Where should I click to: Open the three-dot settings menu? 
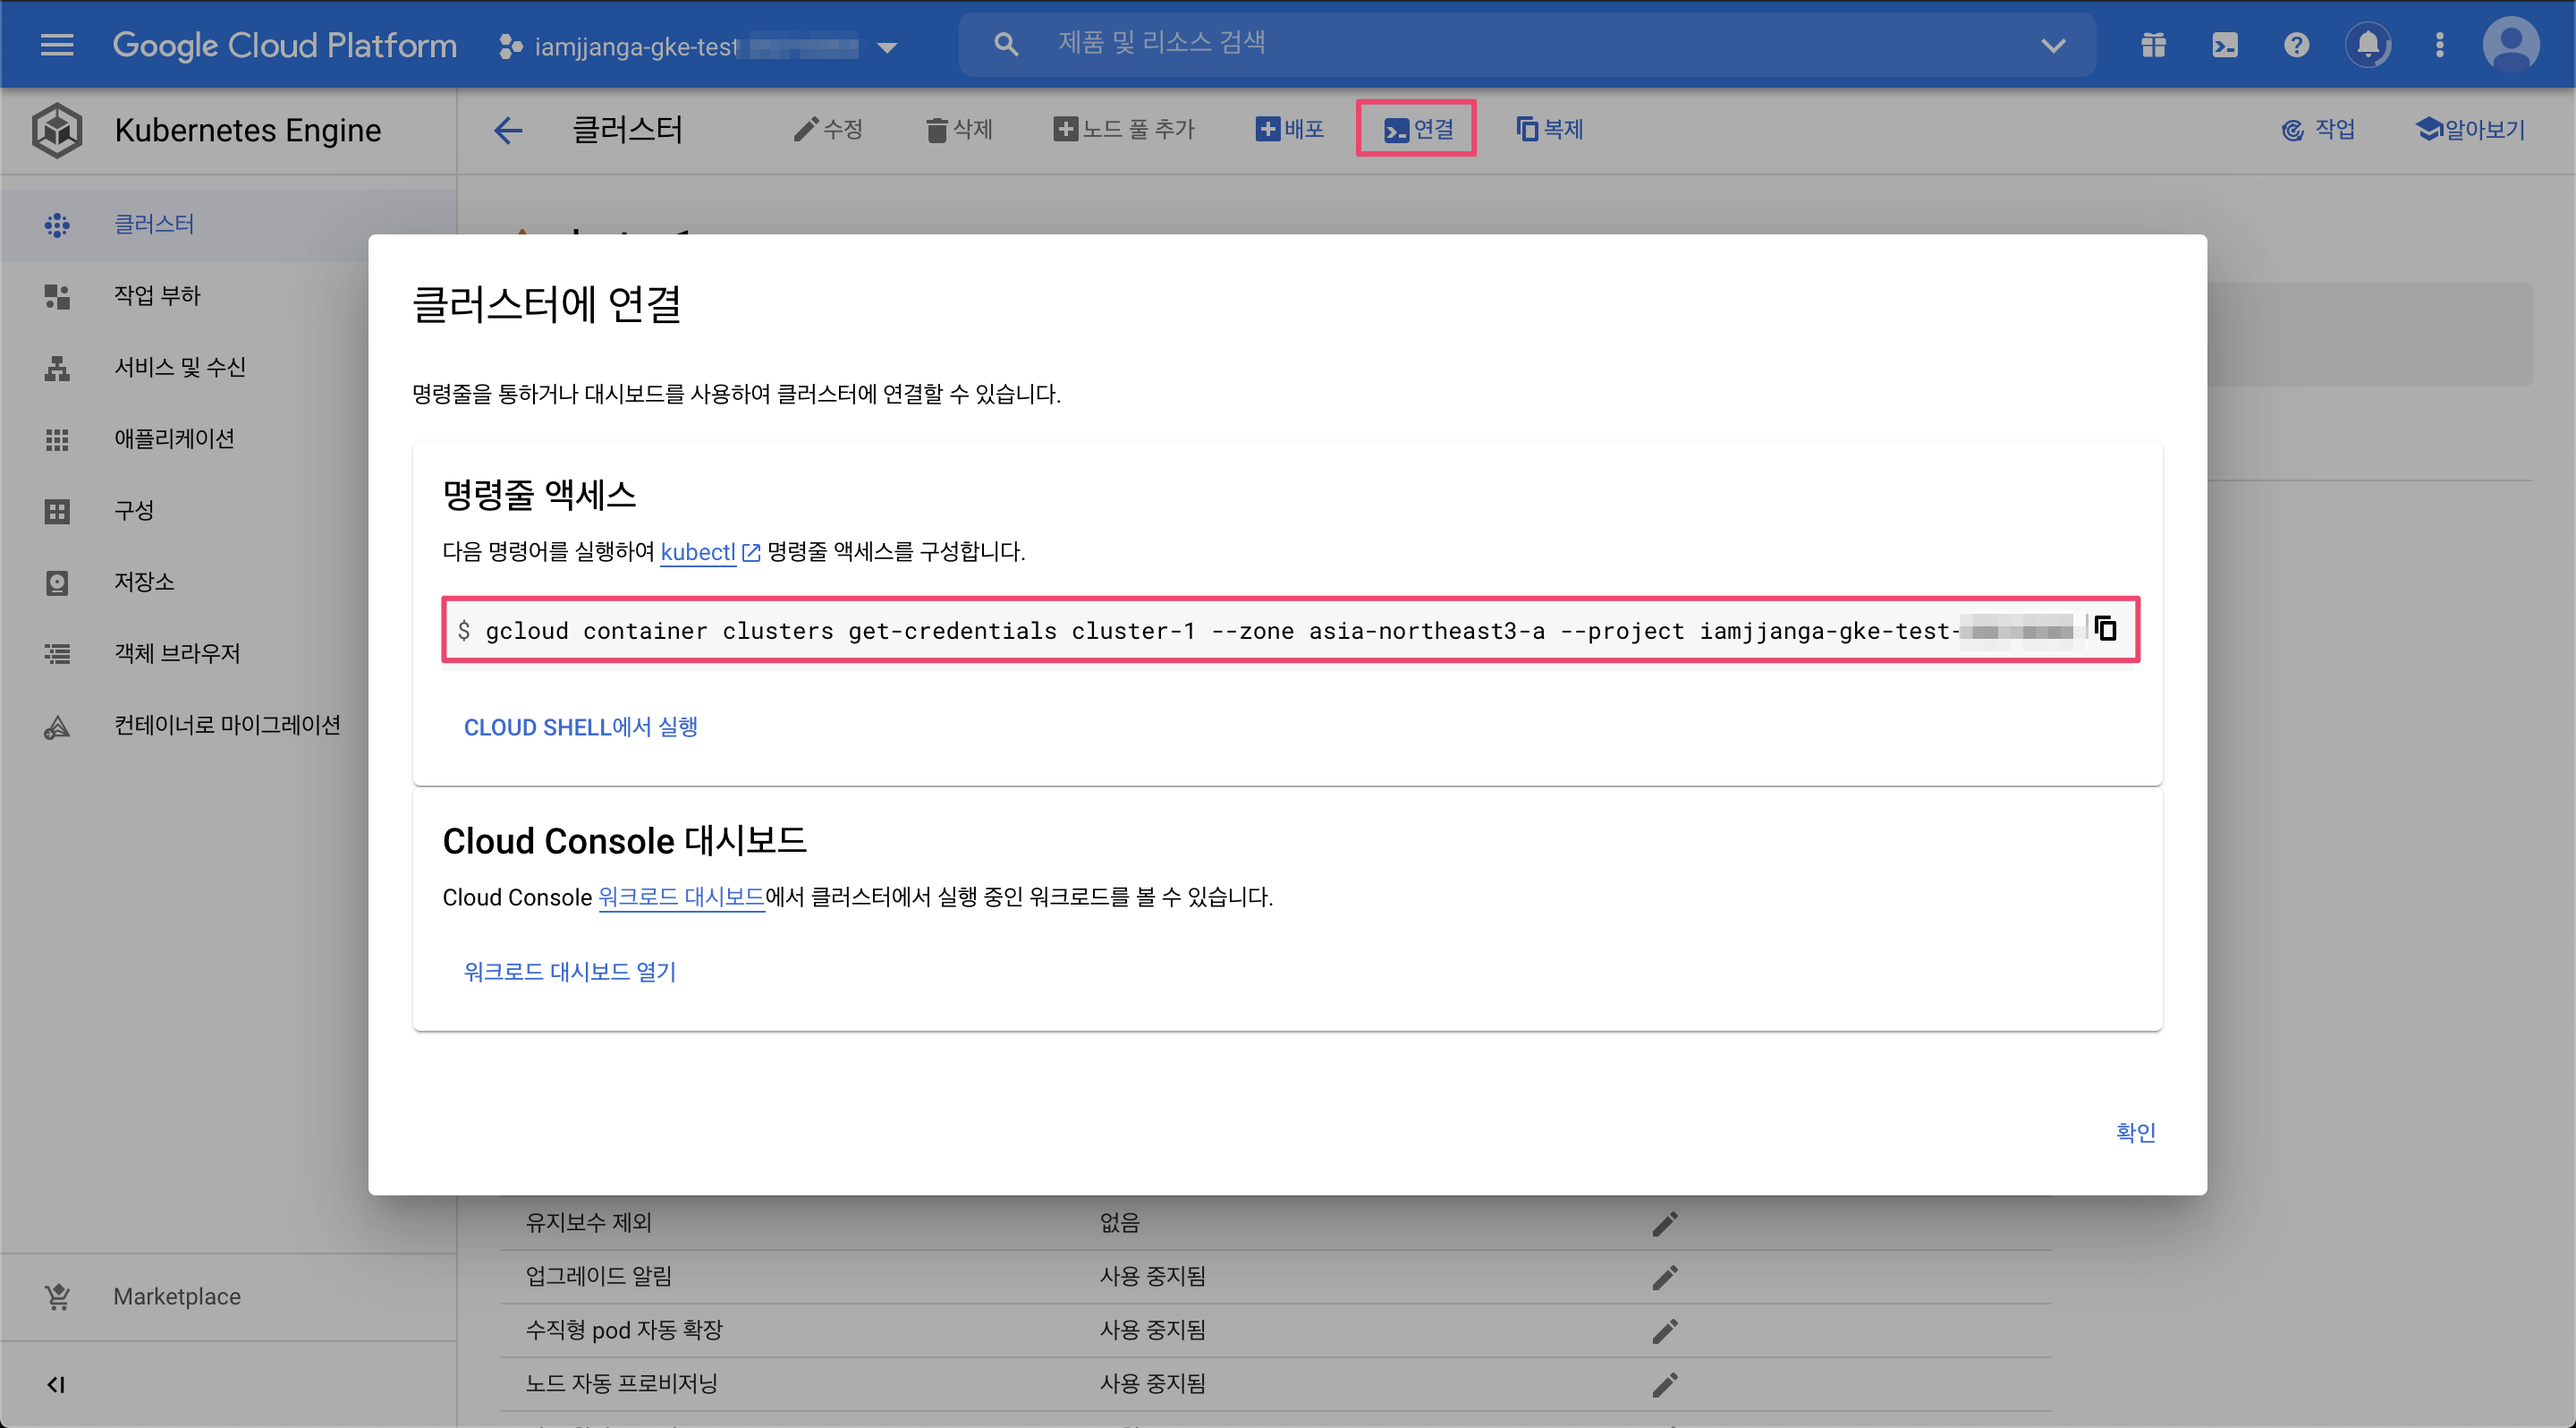click(2439, 45)
